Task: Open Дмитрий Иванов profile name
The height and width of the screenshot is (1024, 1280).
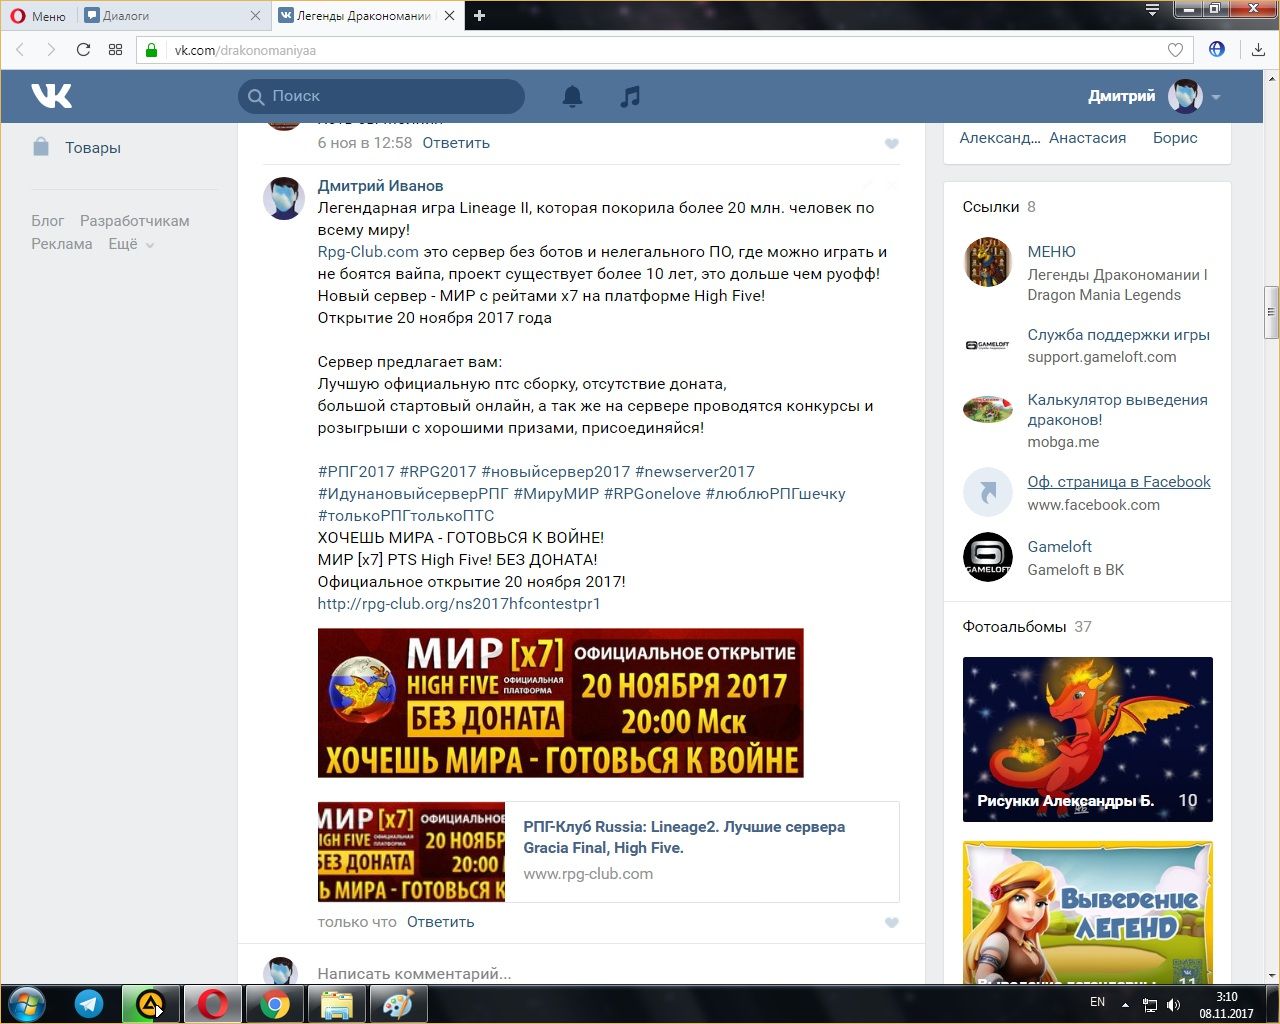Action: point(380,186)
